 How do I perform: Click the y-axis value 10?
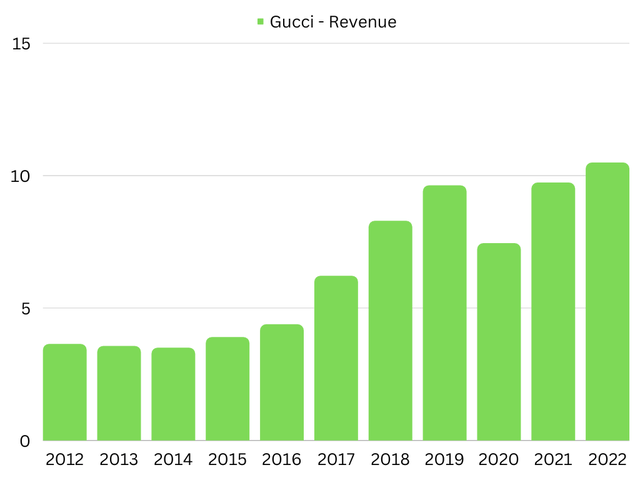click(20, 176)
